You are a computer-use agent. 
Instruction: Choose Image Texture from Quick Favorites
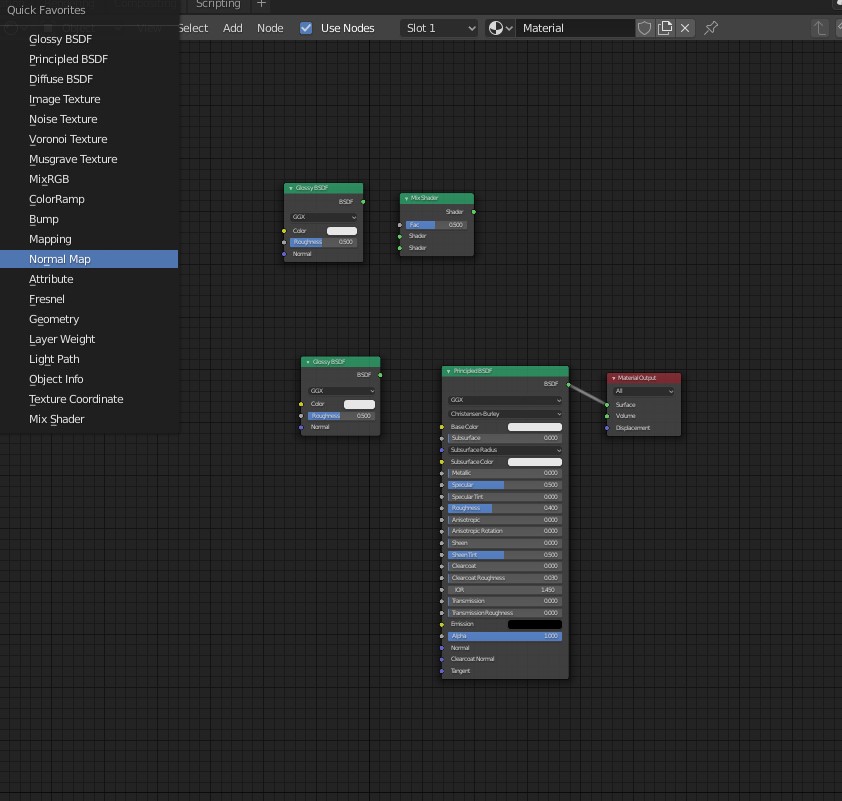pyautogui.click(x=89, y=99)
